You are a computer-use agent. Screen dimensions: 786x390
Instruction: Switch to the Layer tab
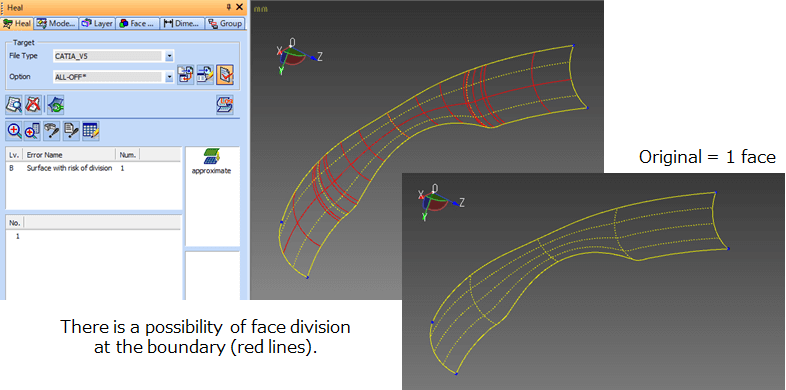tap(97, 23)
